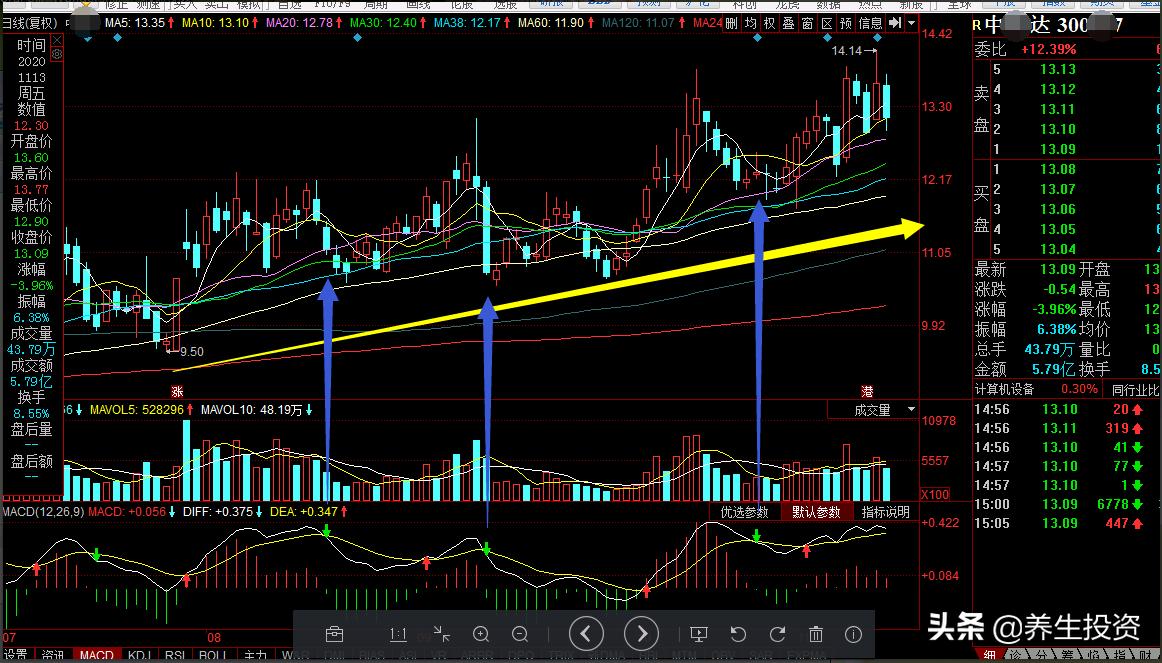Click the MA5: 13.35 legend label

[136, 23]
